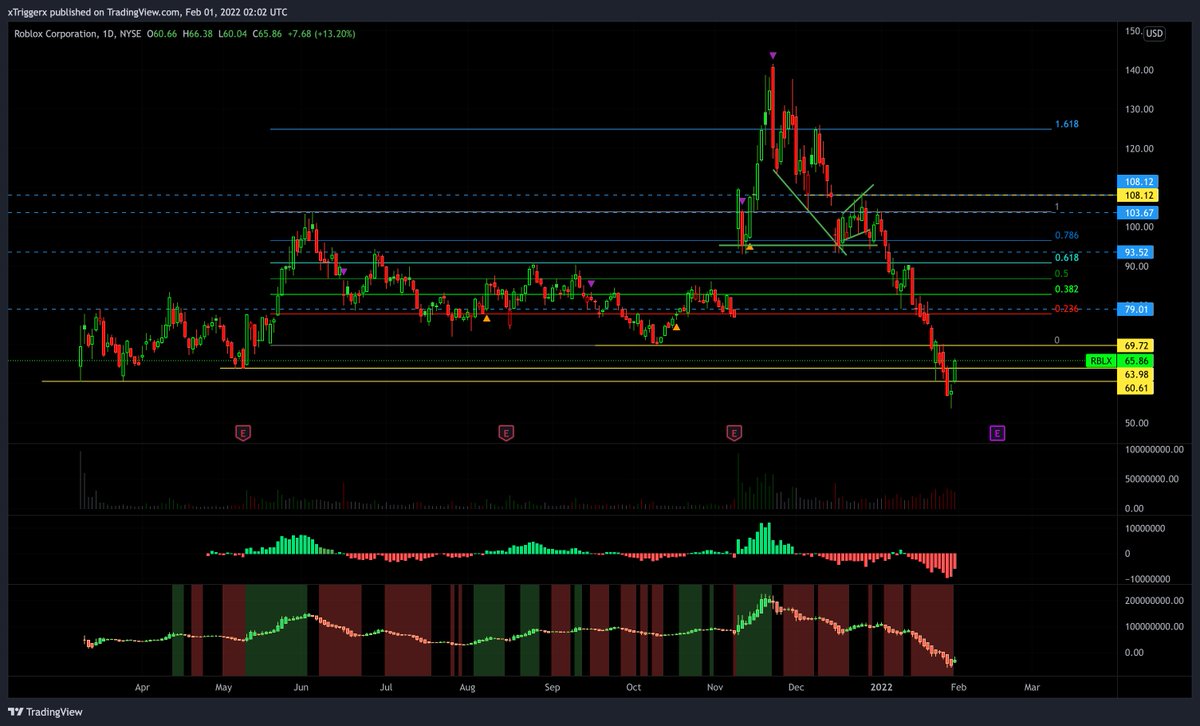The image size is (1200, 726).
Task: Click the +7.68 (+13.20%) change value
Action: (324, 34)
